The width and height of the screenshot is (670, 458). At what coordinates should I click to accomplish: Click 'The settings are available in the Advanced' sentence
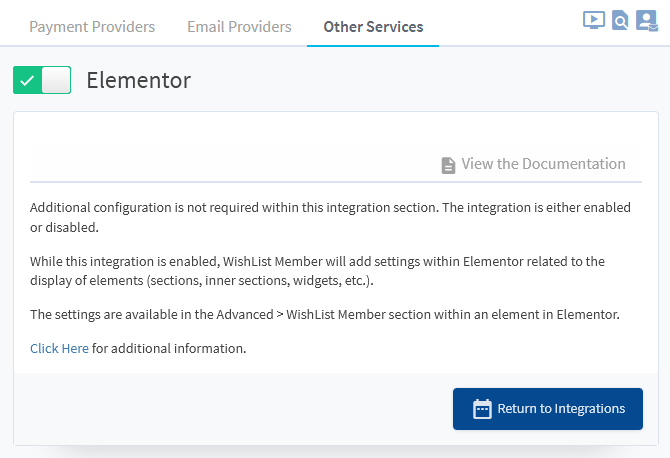pos(325,314)
